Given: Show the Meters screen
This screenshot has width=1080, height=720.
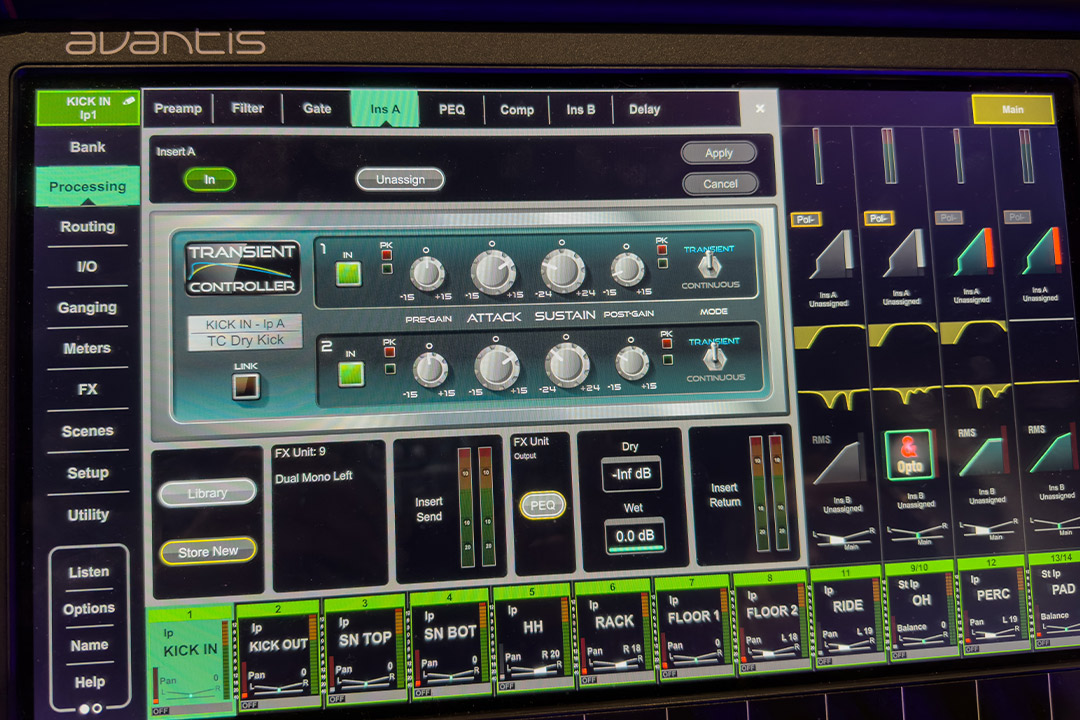Looking at the screenshot, I should 87,349.
